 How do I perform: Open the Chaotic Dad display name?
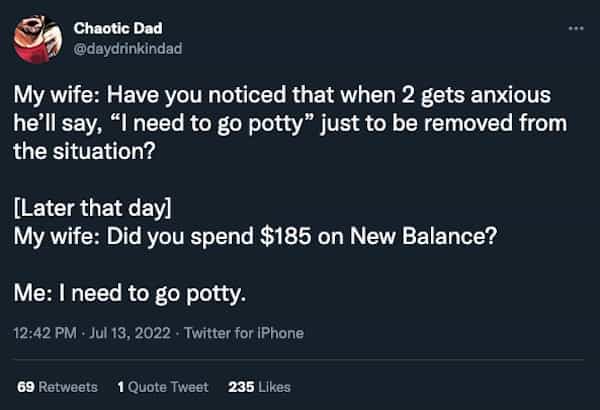tap(111, 27)
